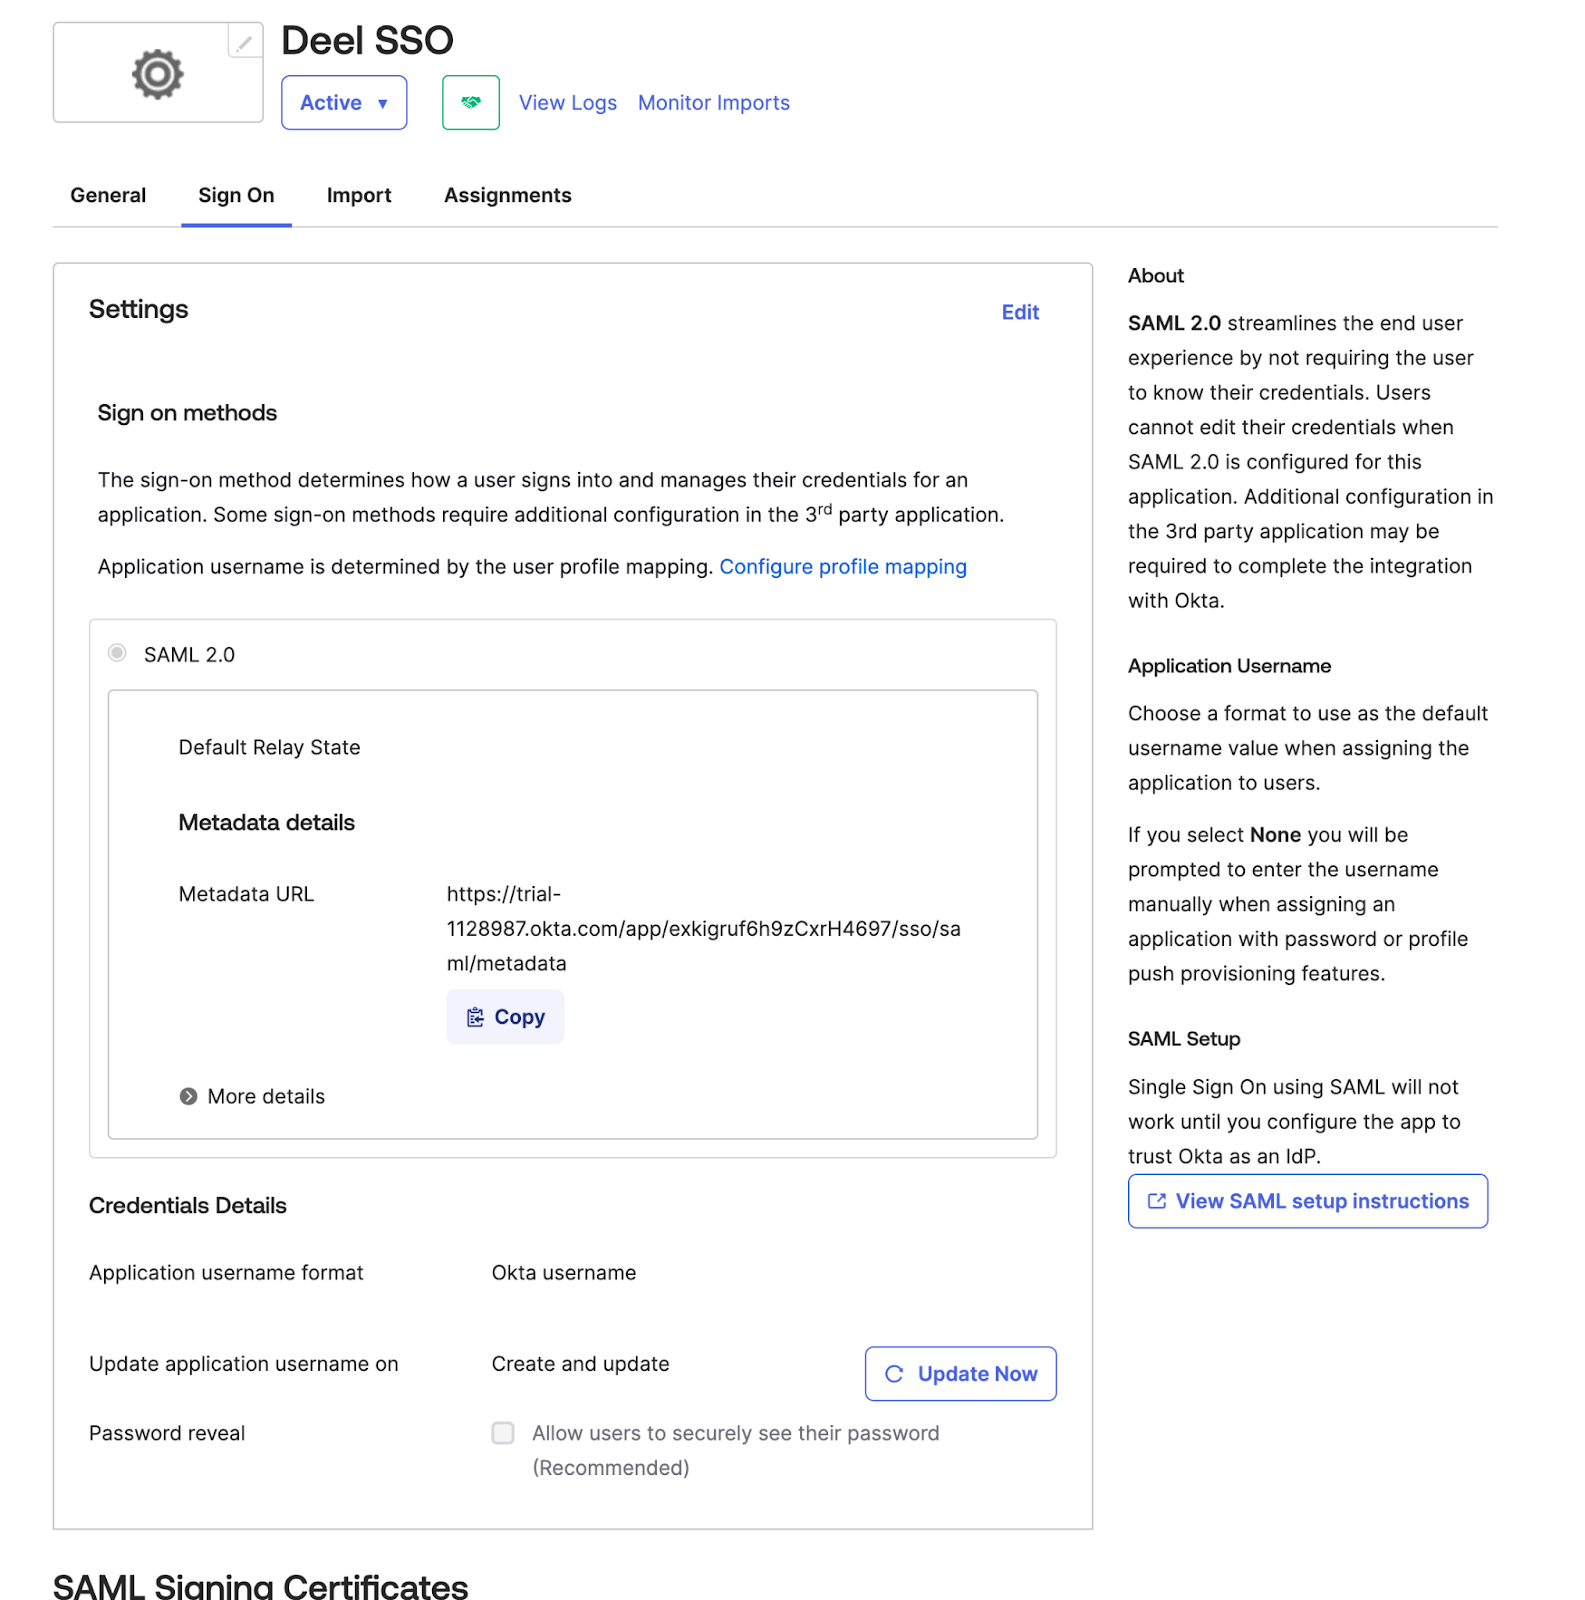Switch to the Import tab
The width and height of the screenshot is (1585, 1600).
(x=359, y=195)
